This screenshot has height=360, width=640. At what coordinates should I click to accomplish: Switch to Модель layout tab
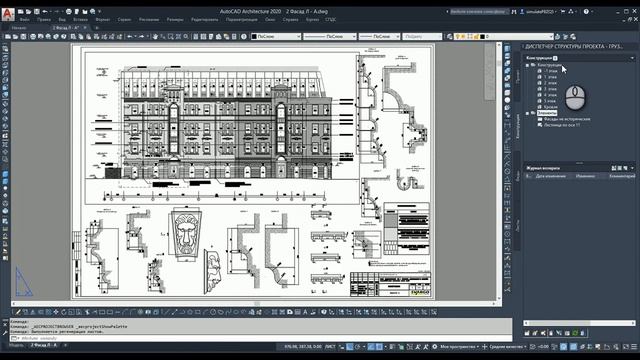[x=16, y=345]
